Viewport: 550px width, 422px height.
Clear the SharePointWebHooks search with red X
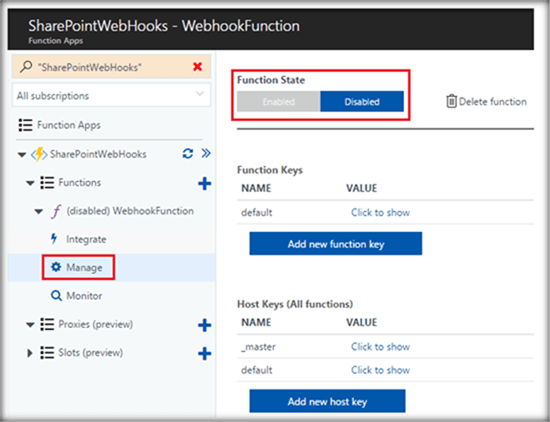pyautogui.click(x=197, y=66)
